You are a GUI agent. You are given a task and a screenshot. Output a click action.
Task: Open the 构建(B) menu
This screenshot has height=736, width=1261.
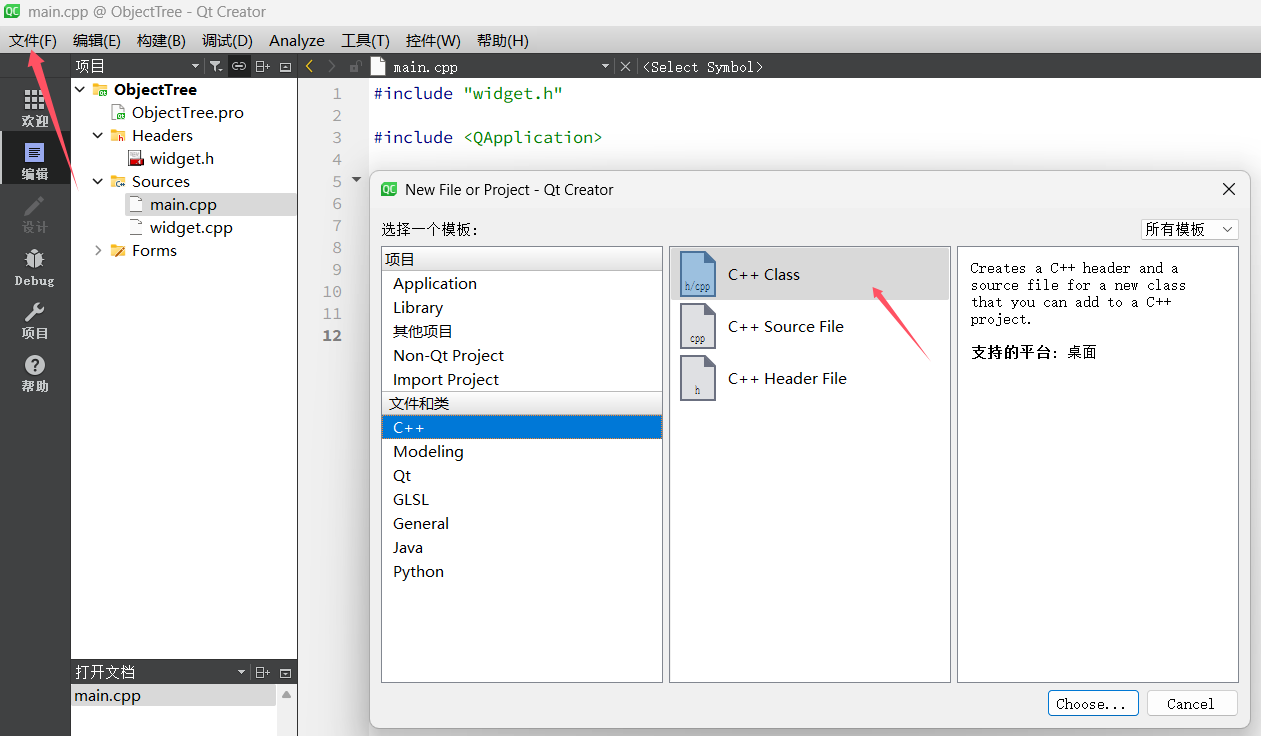point(161,40)
